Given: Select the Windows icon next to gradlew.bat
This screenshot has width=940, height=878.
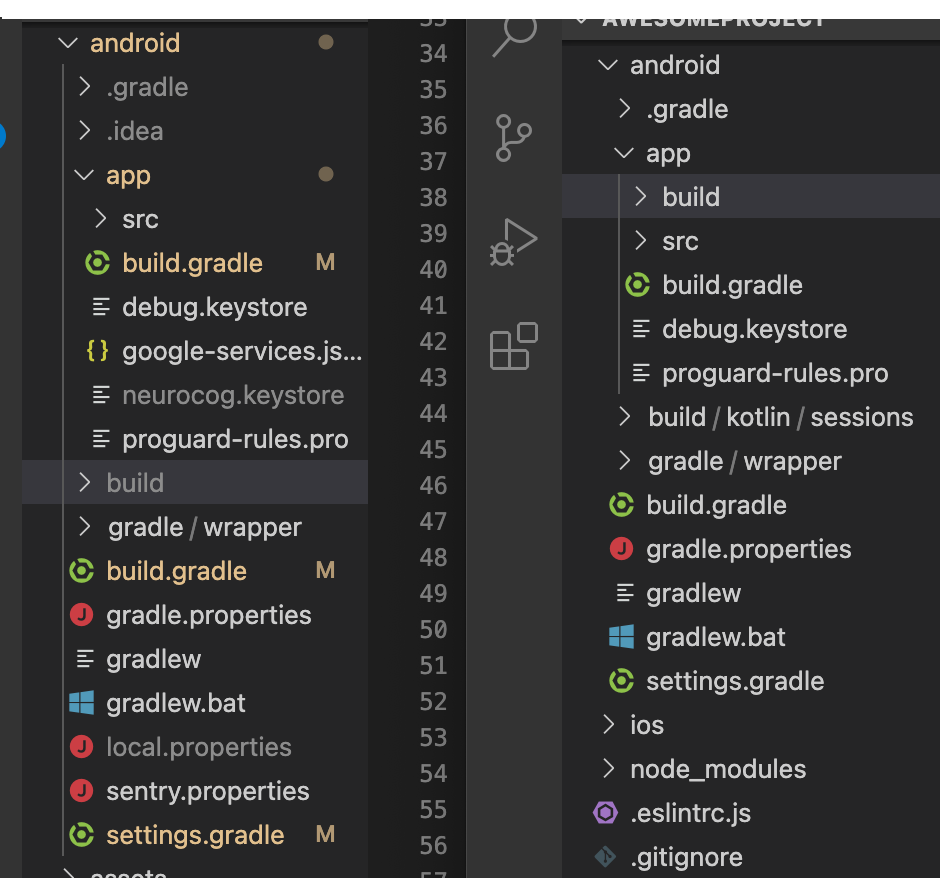Looking at the screenshot, I should pyautogui.click(x=80, y=702).
